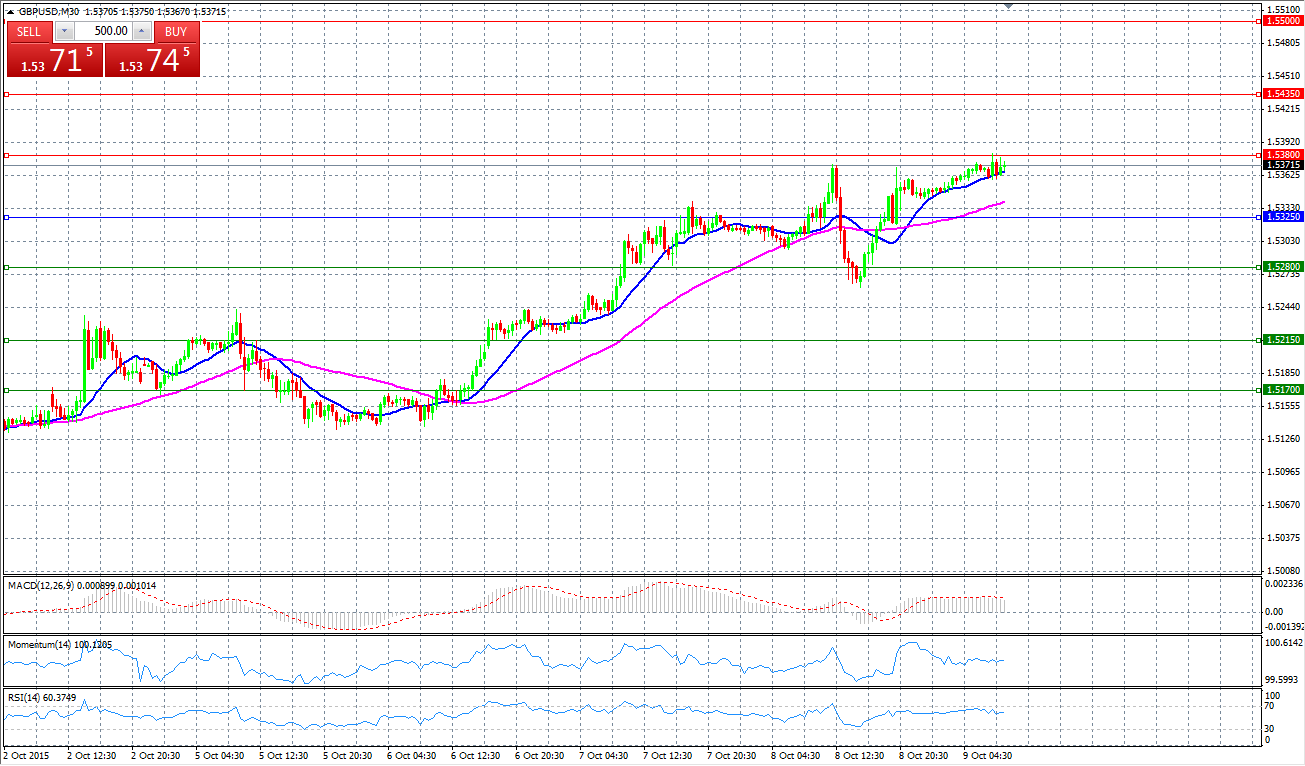
Task: Click the 5 Oct 04:30 time axis label
Action: coord(221,756)
